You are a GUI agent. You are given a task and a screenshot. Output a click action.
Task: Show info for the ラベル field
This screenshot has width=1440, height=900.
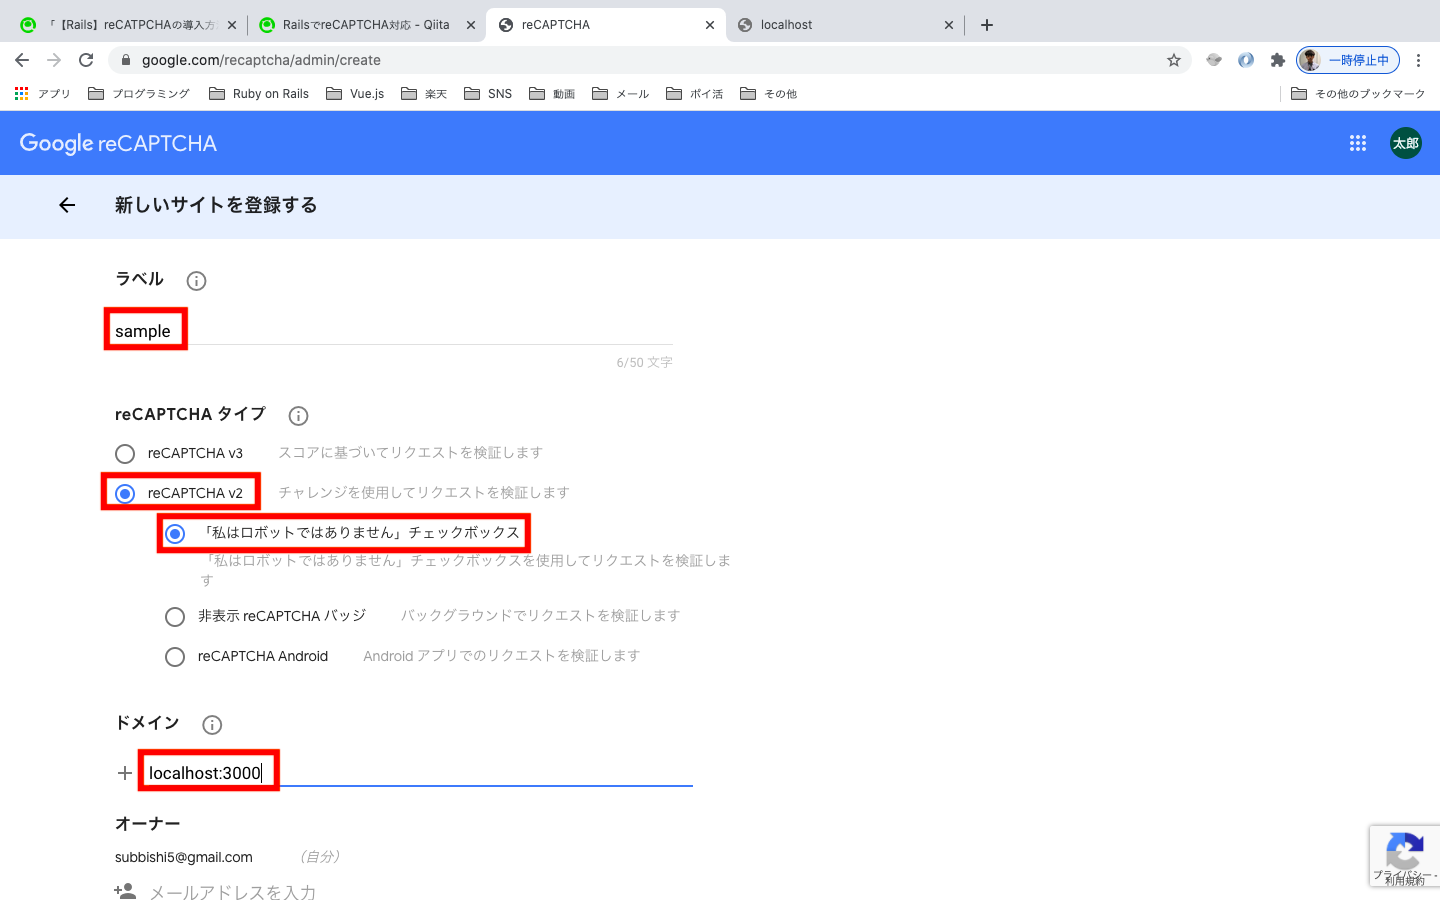196,281
